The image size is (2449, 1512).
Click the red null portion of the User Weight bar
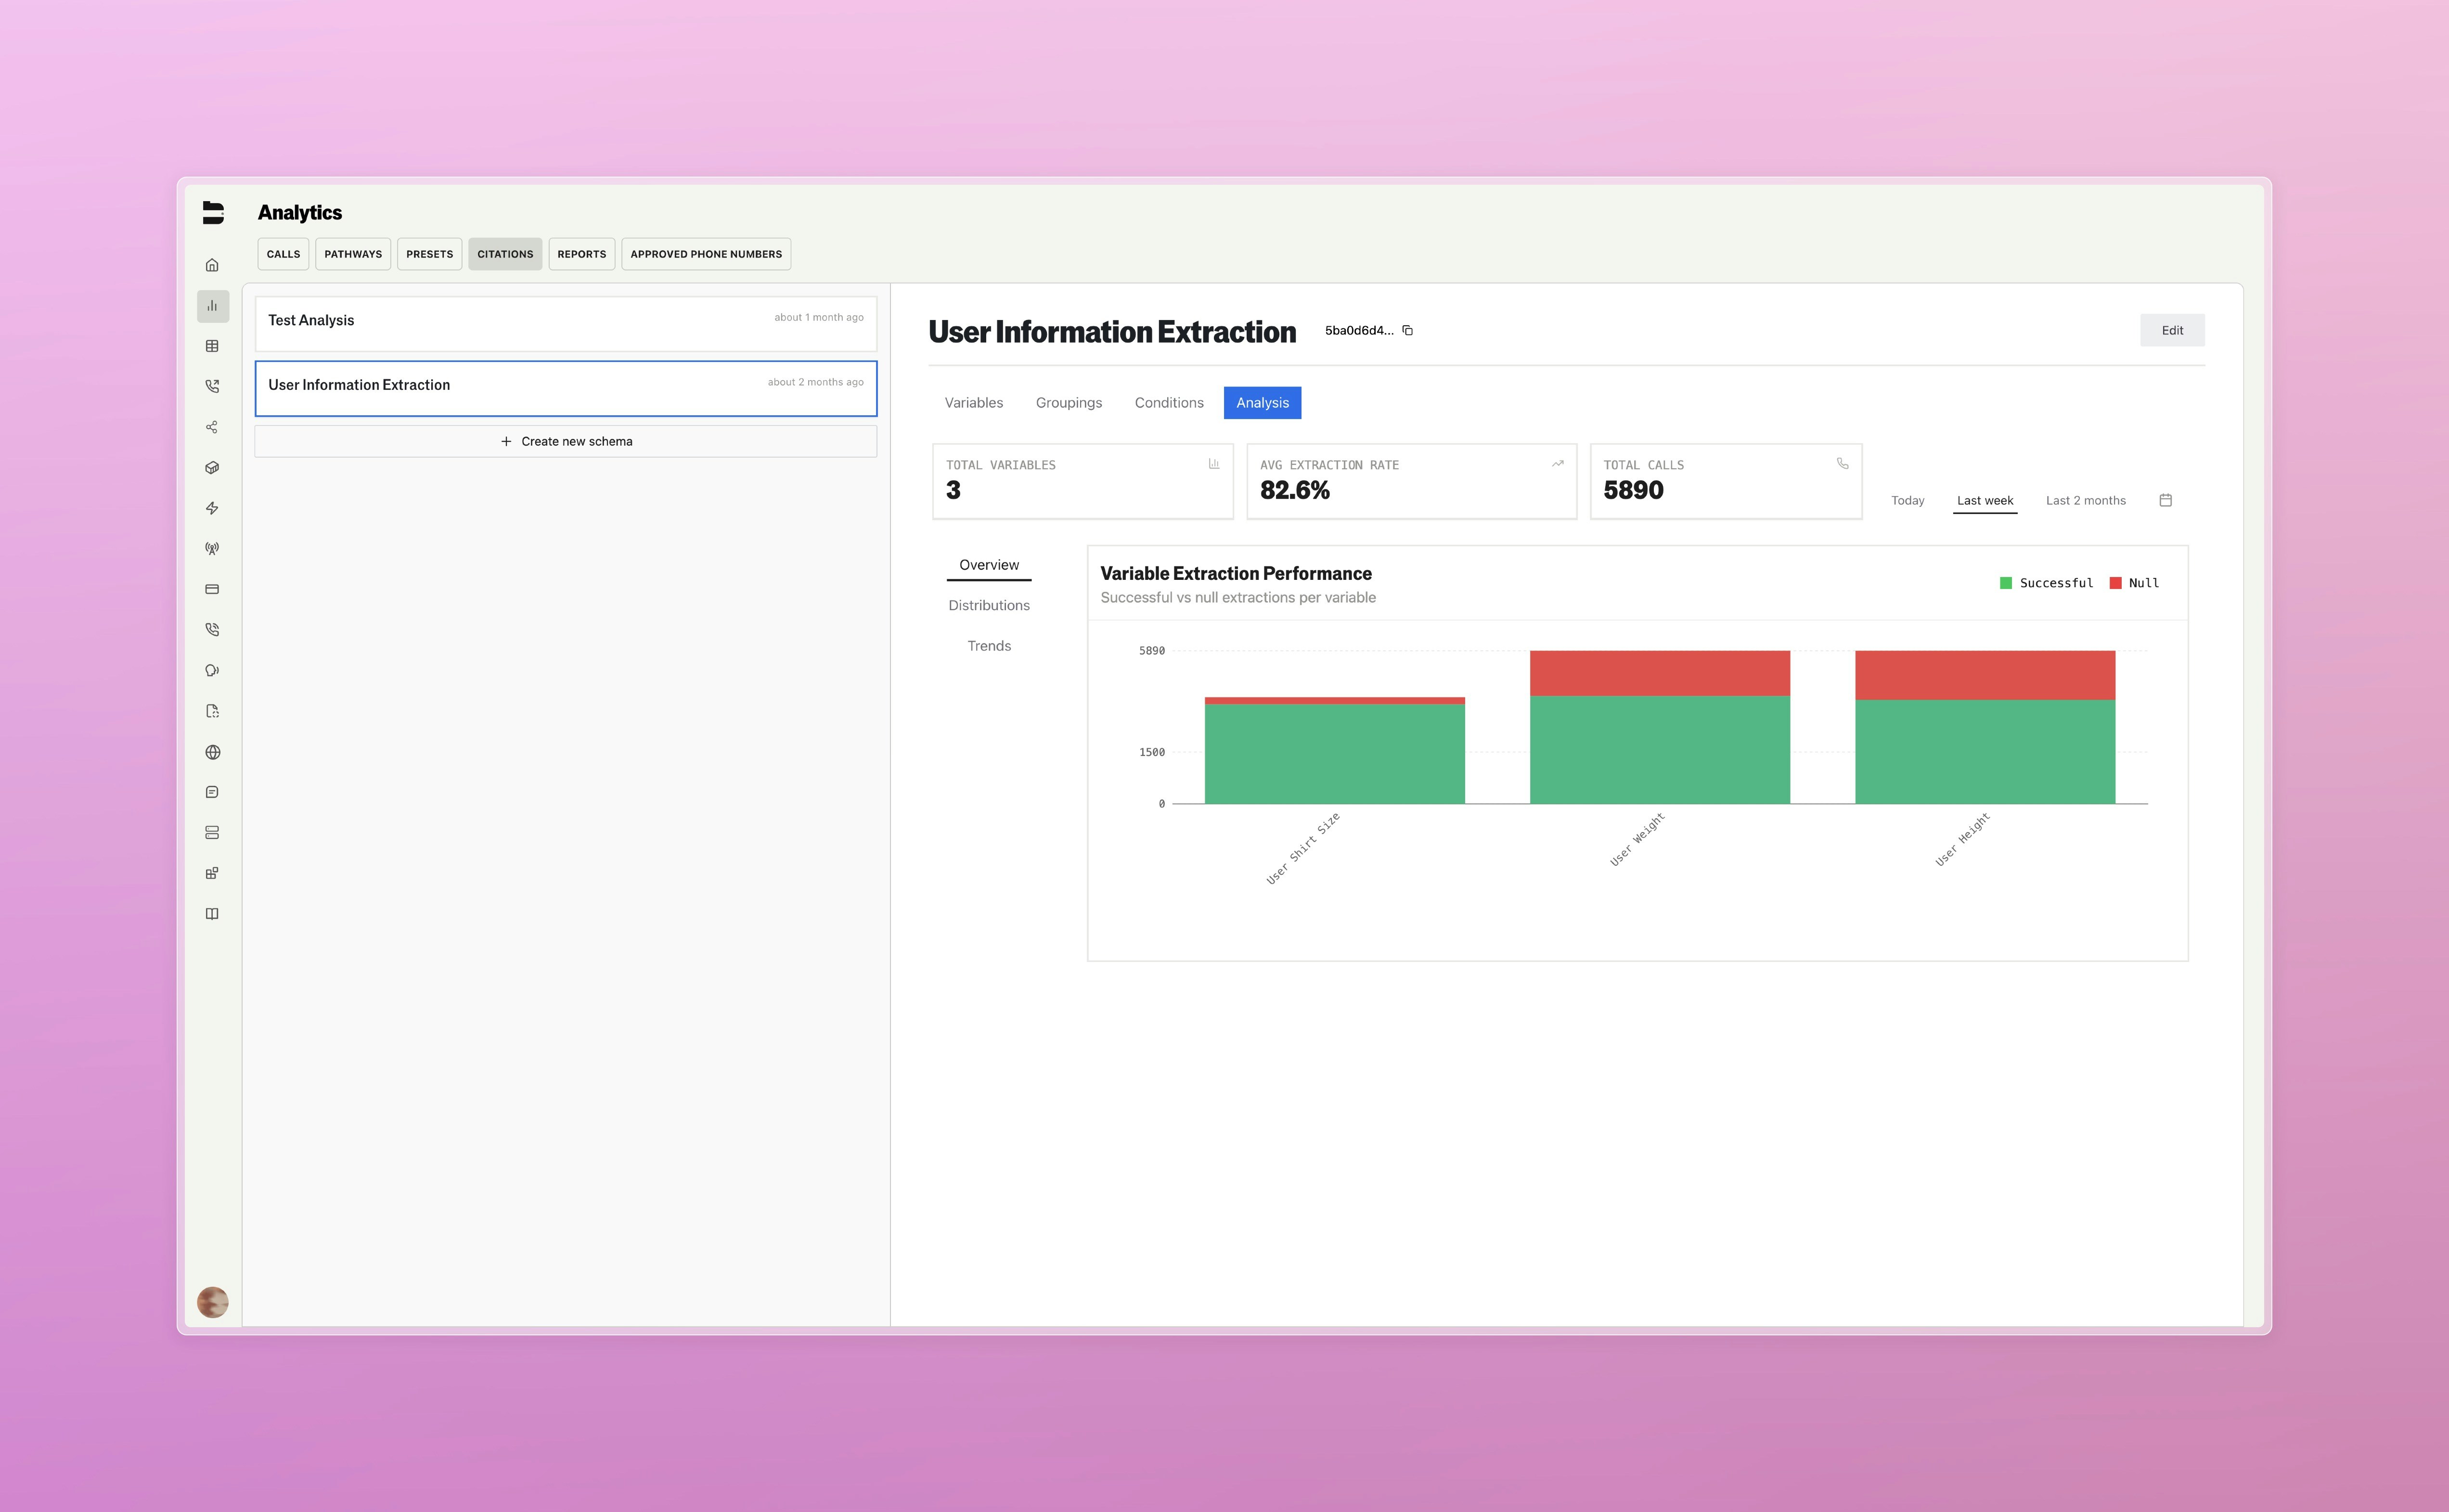[x=1659, y=673]
